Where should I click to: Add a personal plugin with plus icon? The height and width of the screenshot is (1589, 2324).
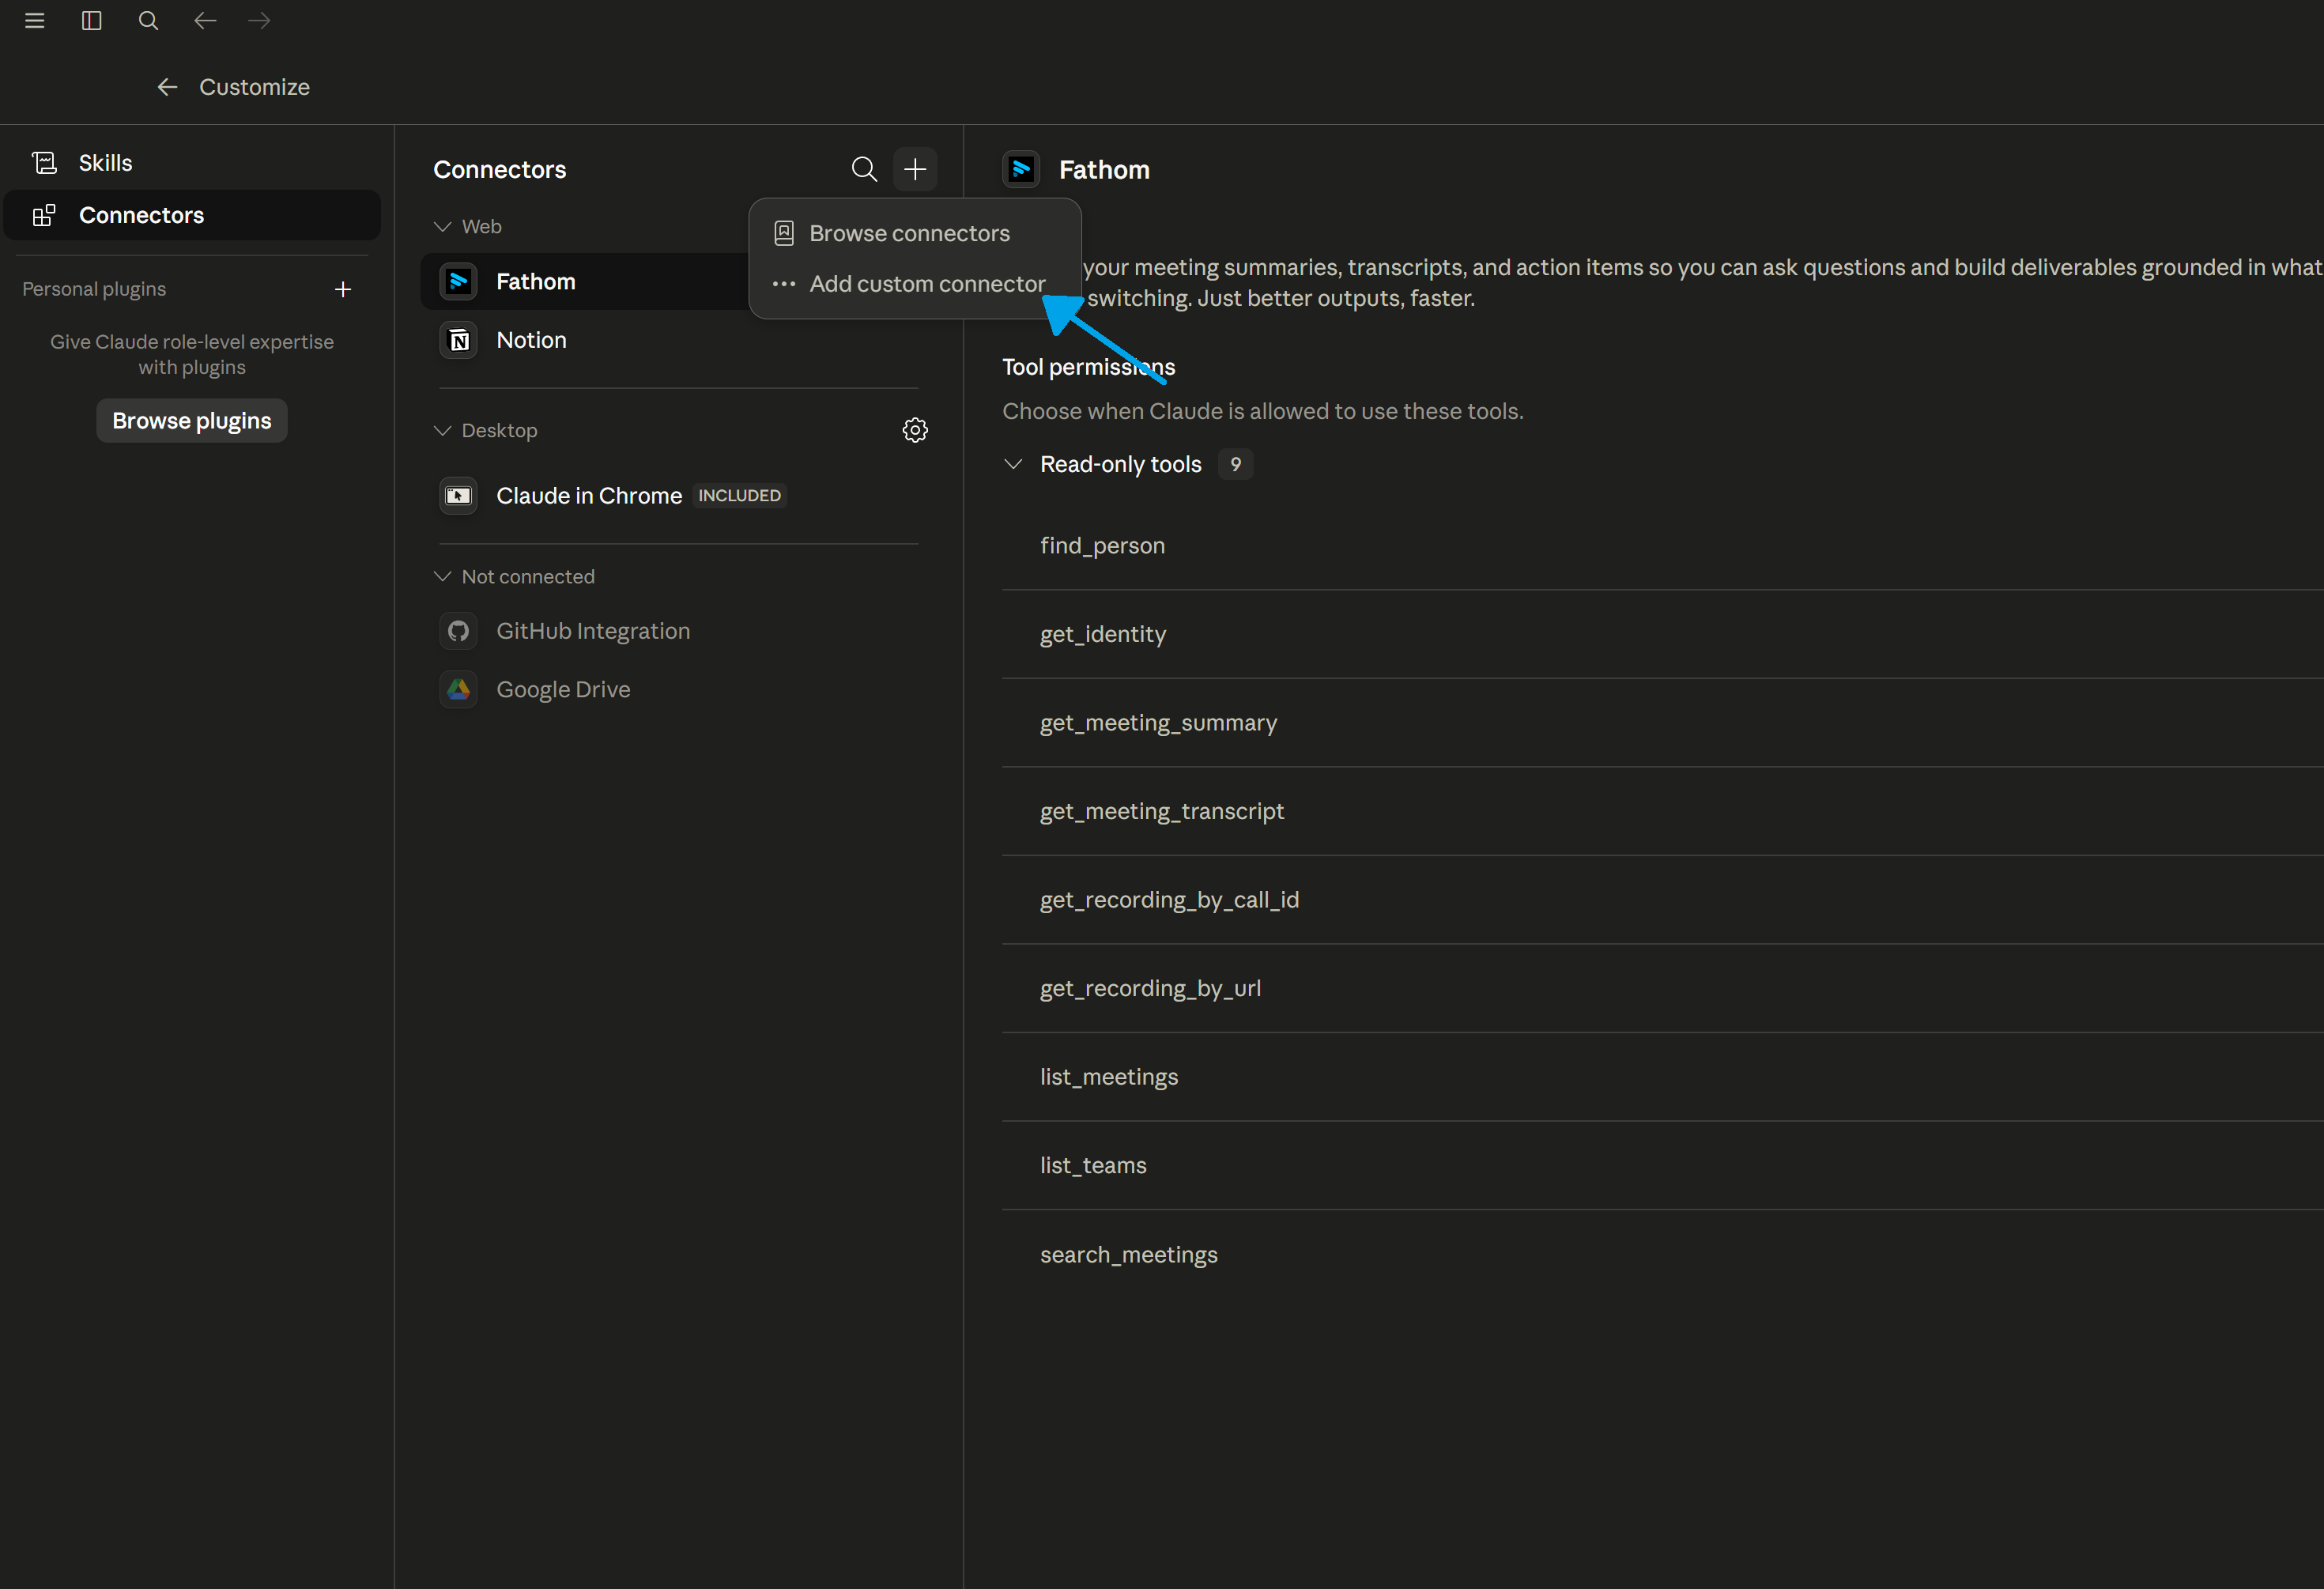point(343,289)
